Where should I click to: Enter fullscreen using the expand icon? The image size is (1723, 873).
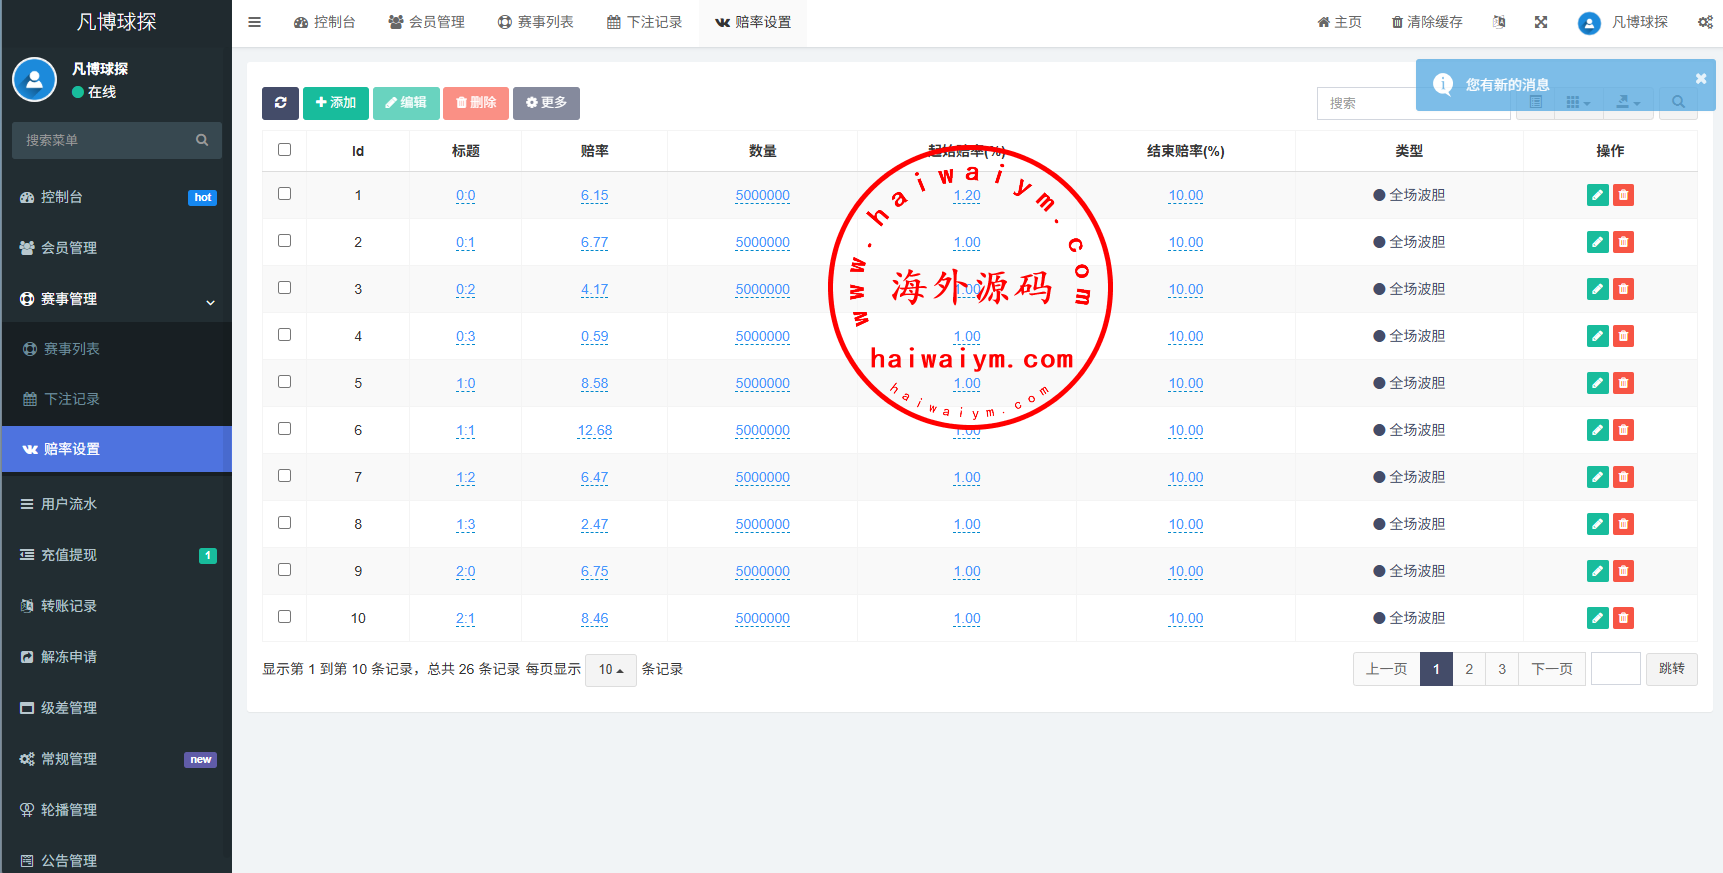pyautogui.click(x=1541, y=22)
